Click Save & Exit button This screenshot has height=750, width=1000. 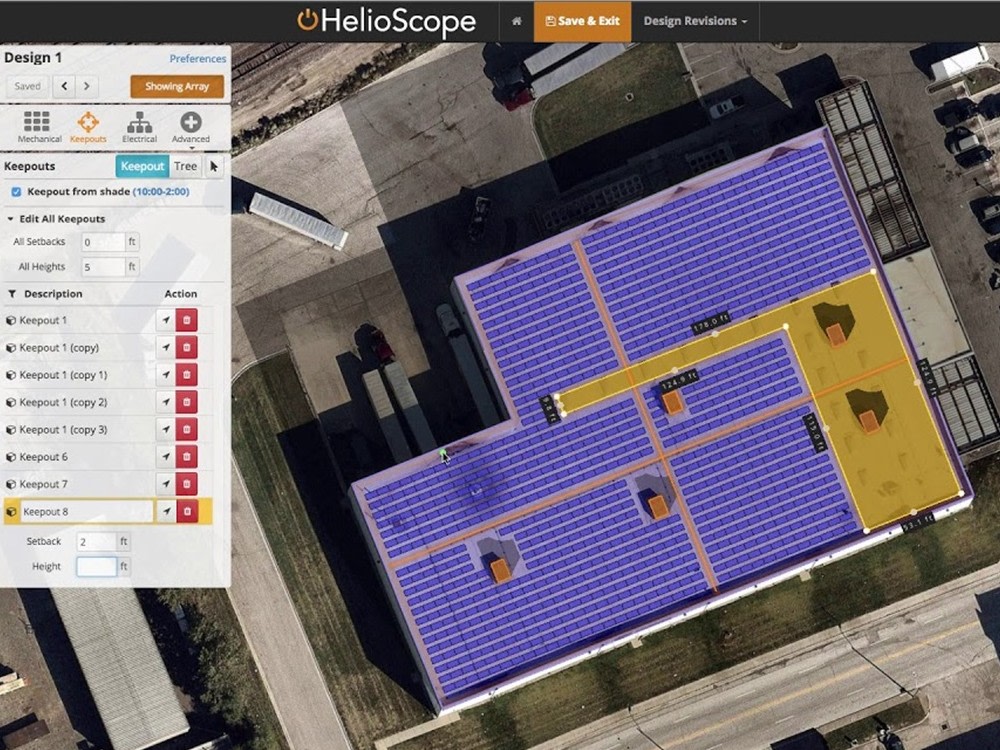[x=582, y=21]
